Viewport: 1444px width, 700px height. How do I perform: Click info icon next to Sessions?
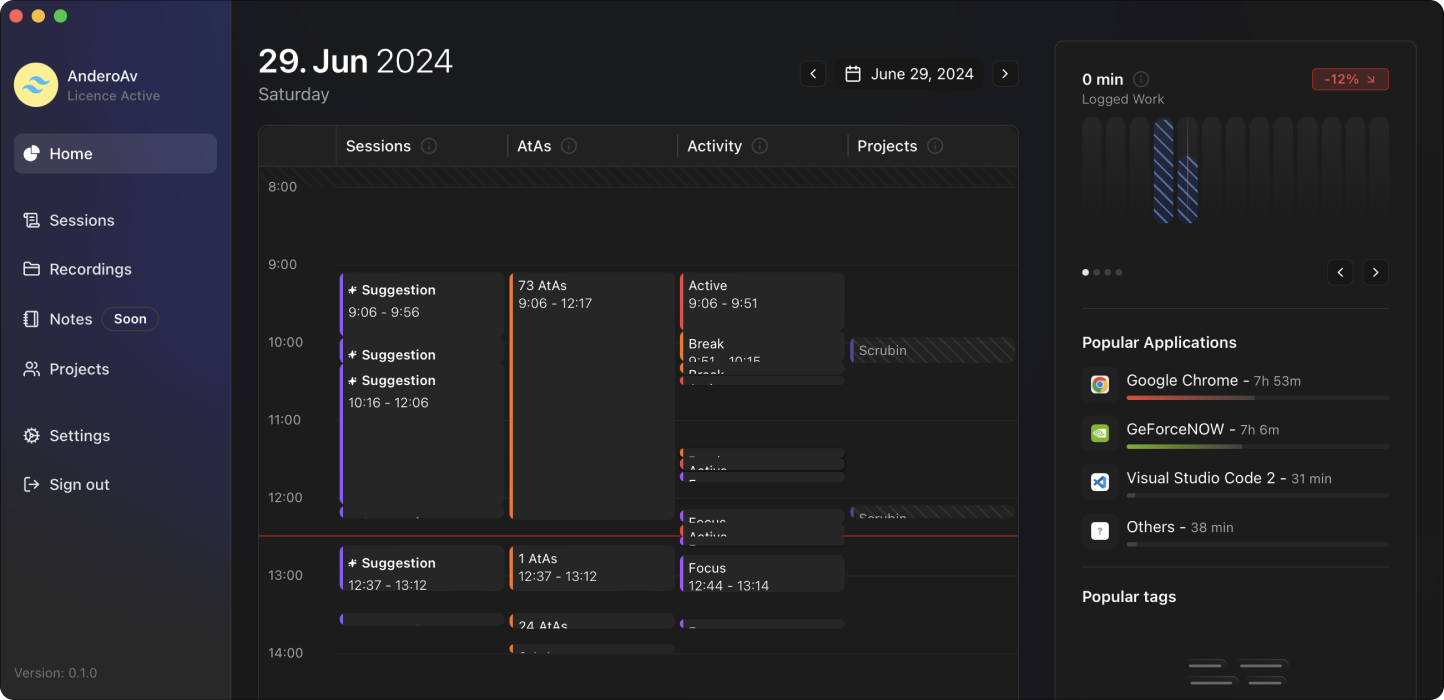(x=429, y=146)
